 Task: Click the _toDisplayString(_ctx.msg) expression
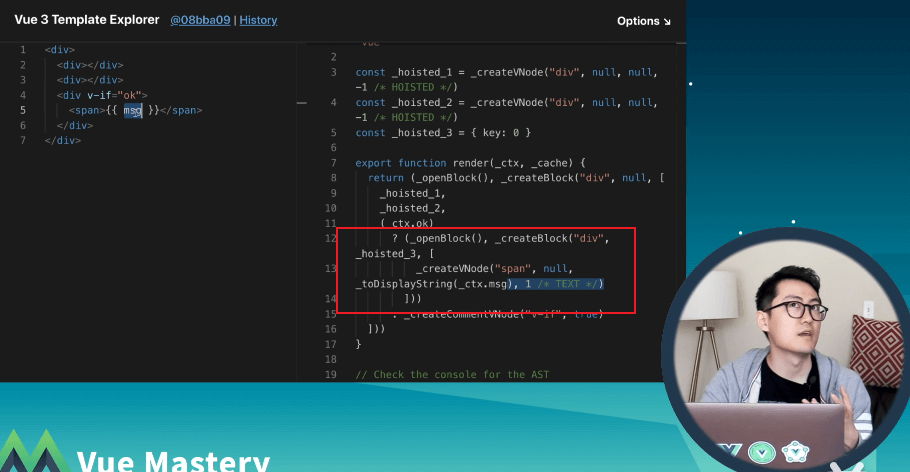click(x=434, y=284)
